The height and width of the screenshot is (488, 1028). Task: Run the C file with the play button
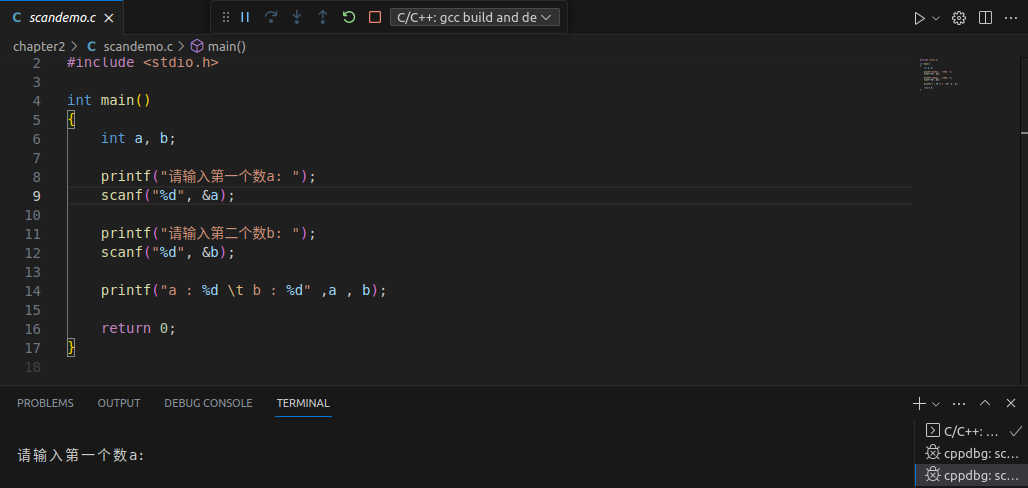click(x=920, y=18)
